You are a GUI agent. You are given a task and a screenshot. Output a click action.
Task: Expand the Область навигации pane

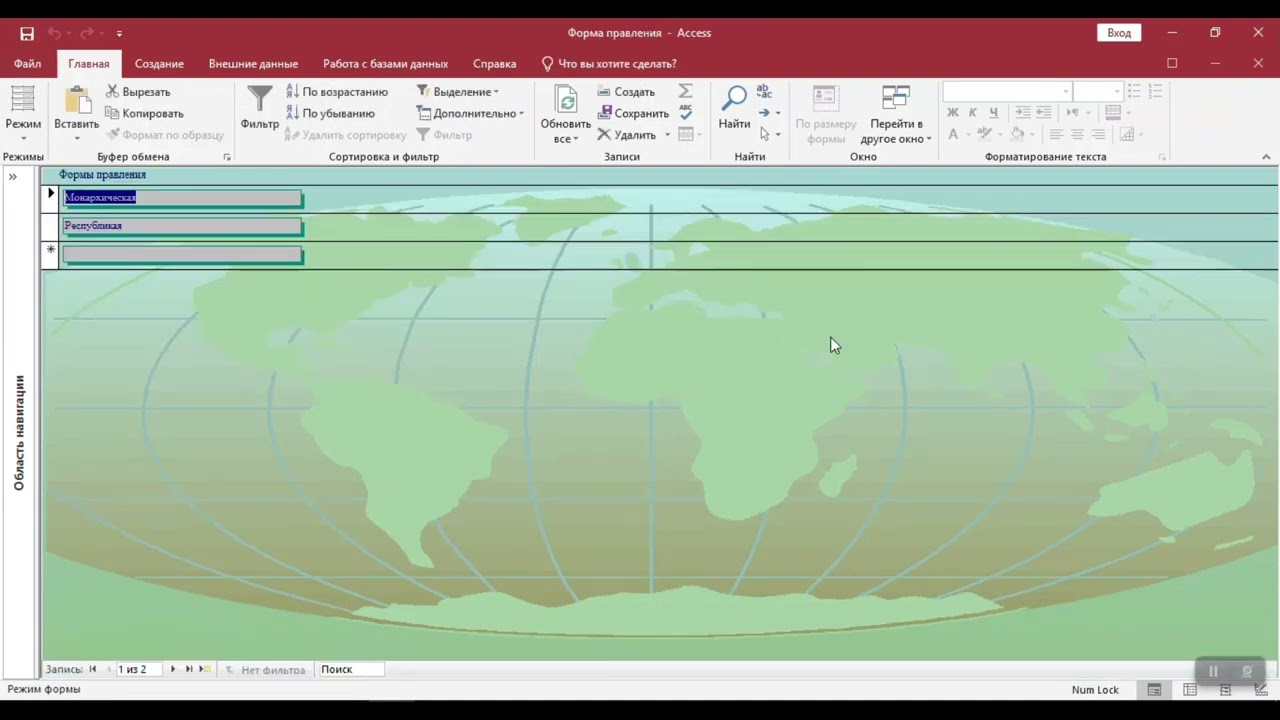click(13, 177)
